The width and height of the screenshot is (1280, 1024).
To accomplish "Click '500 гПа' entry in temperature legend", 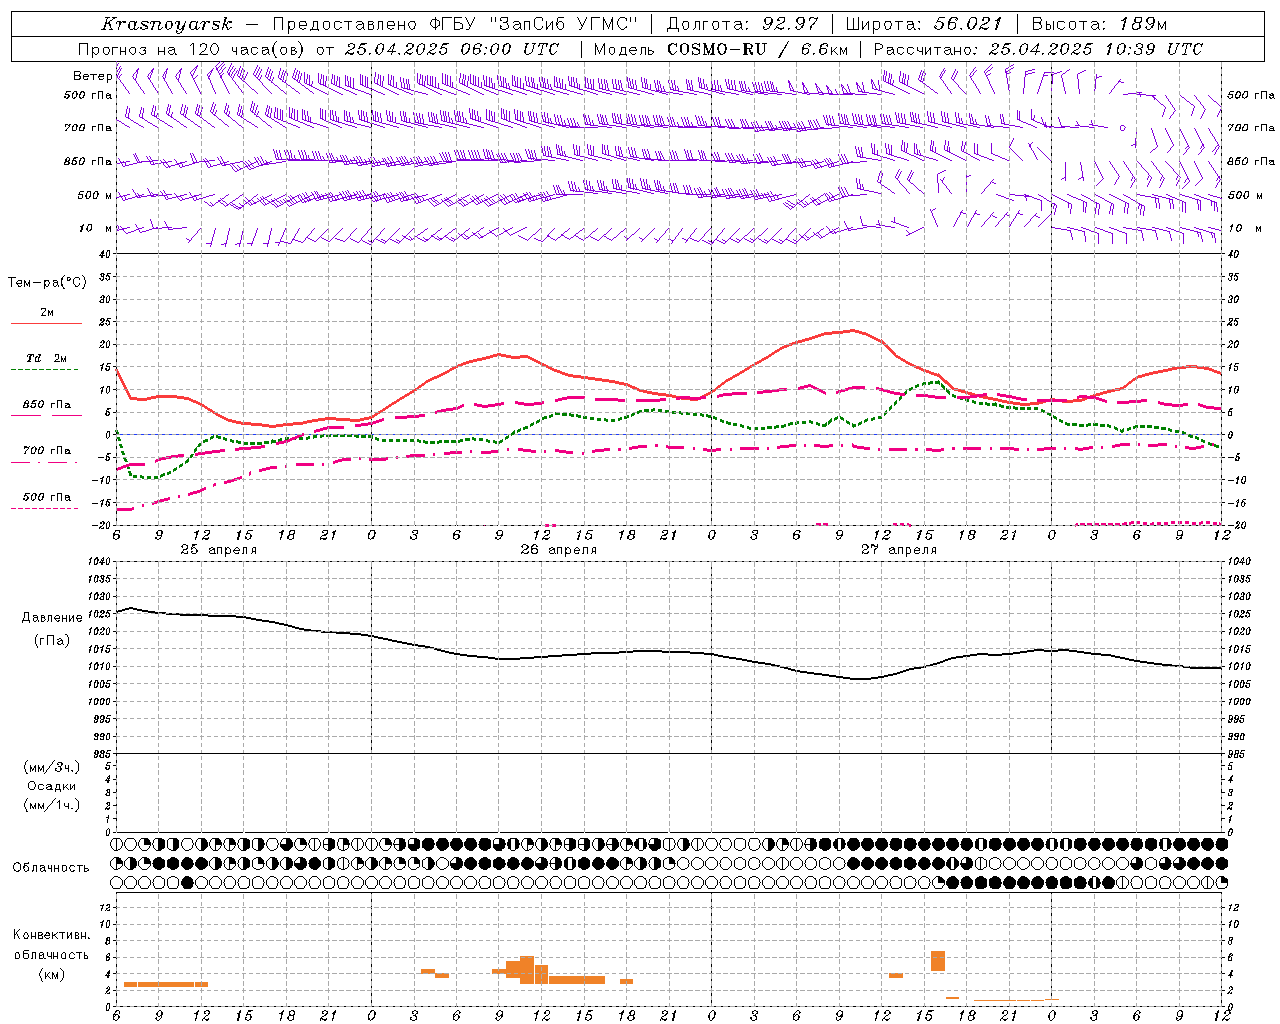I will coord(47,496).
